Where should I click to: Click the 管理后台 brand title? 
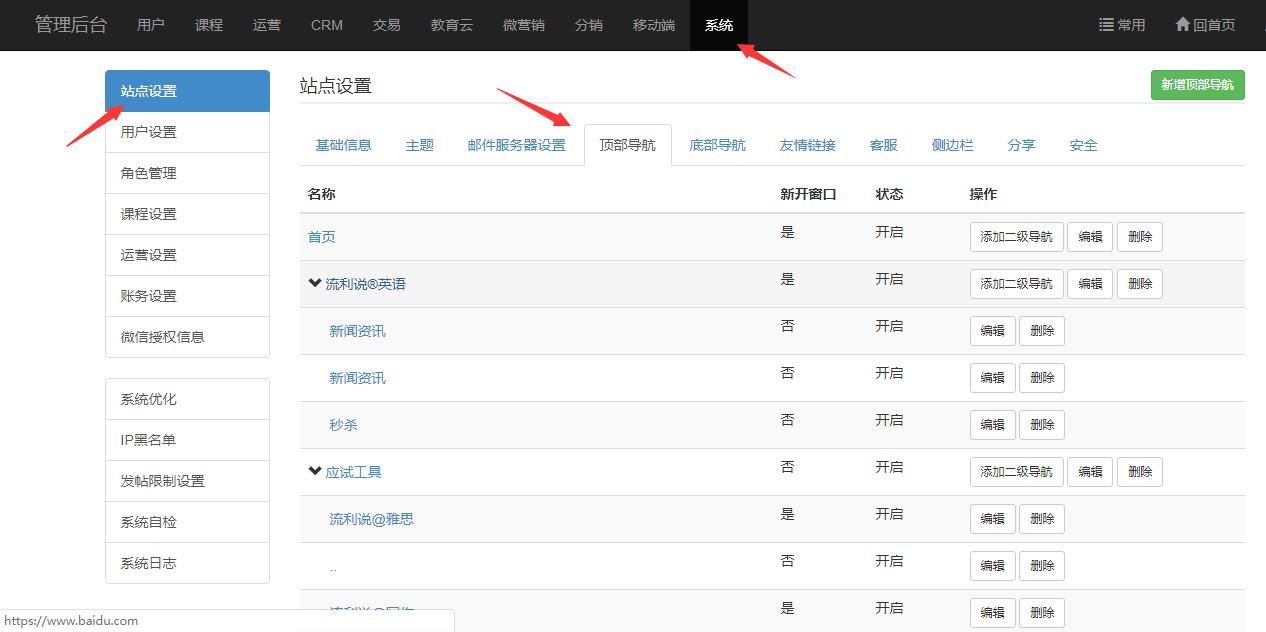click(70, 25)
